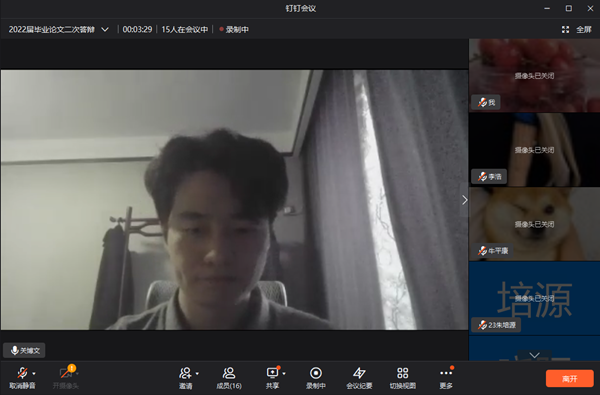Turn on the camera with 开摄像头
Viewport: 600px width, 395px height.
point(66,378)
